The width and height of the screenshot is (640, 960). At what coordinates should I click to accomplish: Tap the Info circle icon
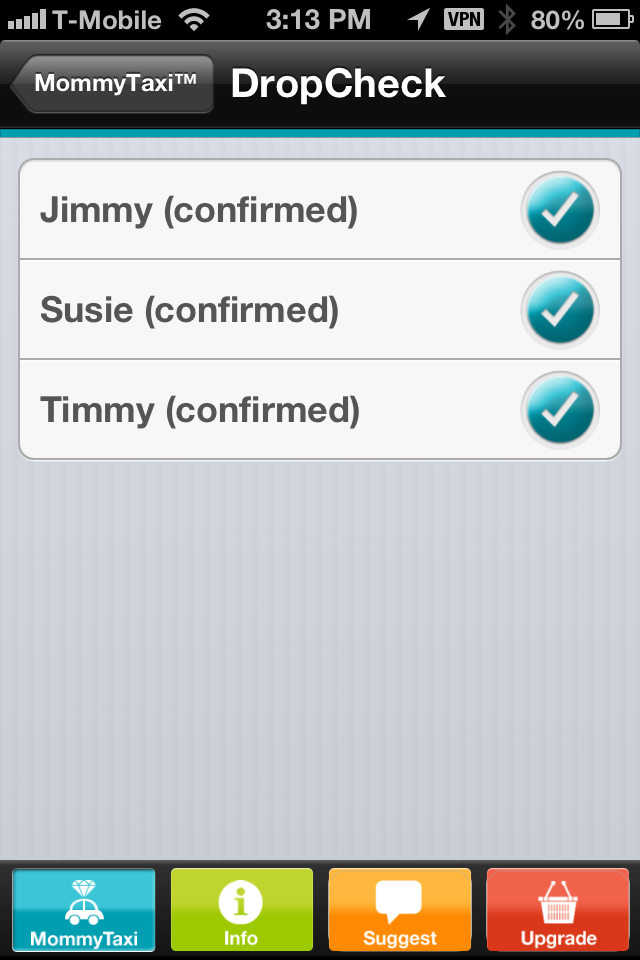pyautogui.click(x=241, y=900)
